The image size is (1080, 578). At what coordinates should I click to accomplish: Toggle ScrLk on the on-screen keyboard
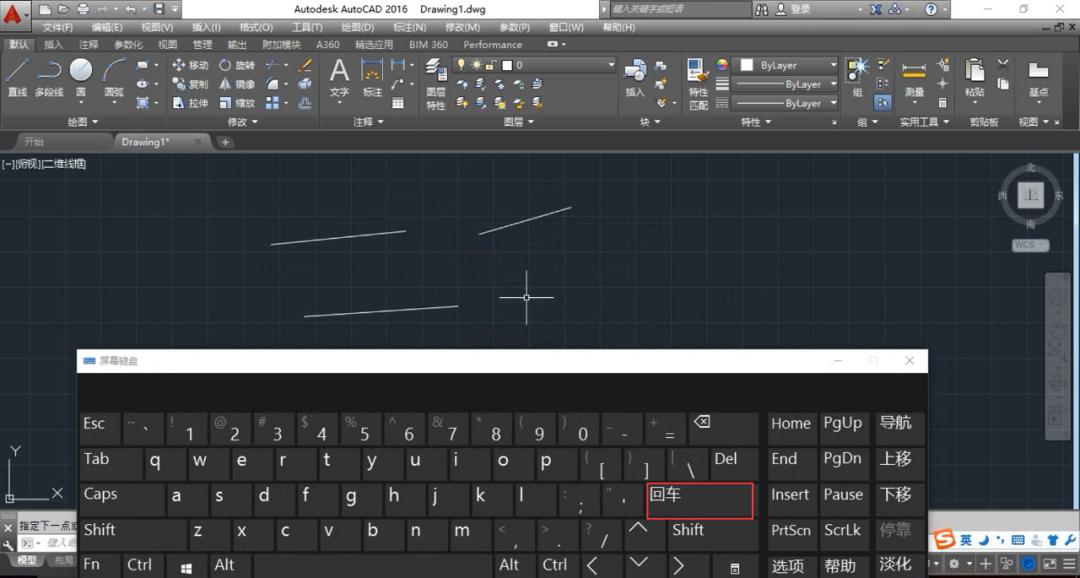click(x=842, y=530)
